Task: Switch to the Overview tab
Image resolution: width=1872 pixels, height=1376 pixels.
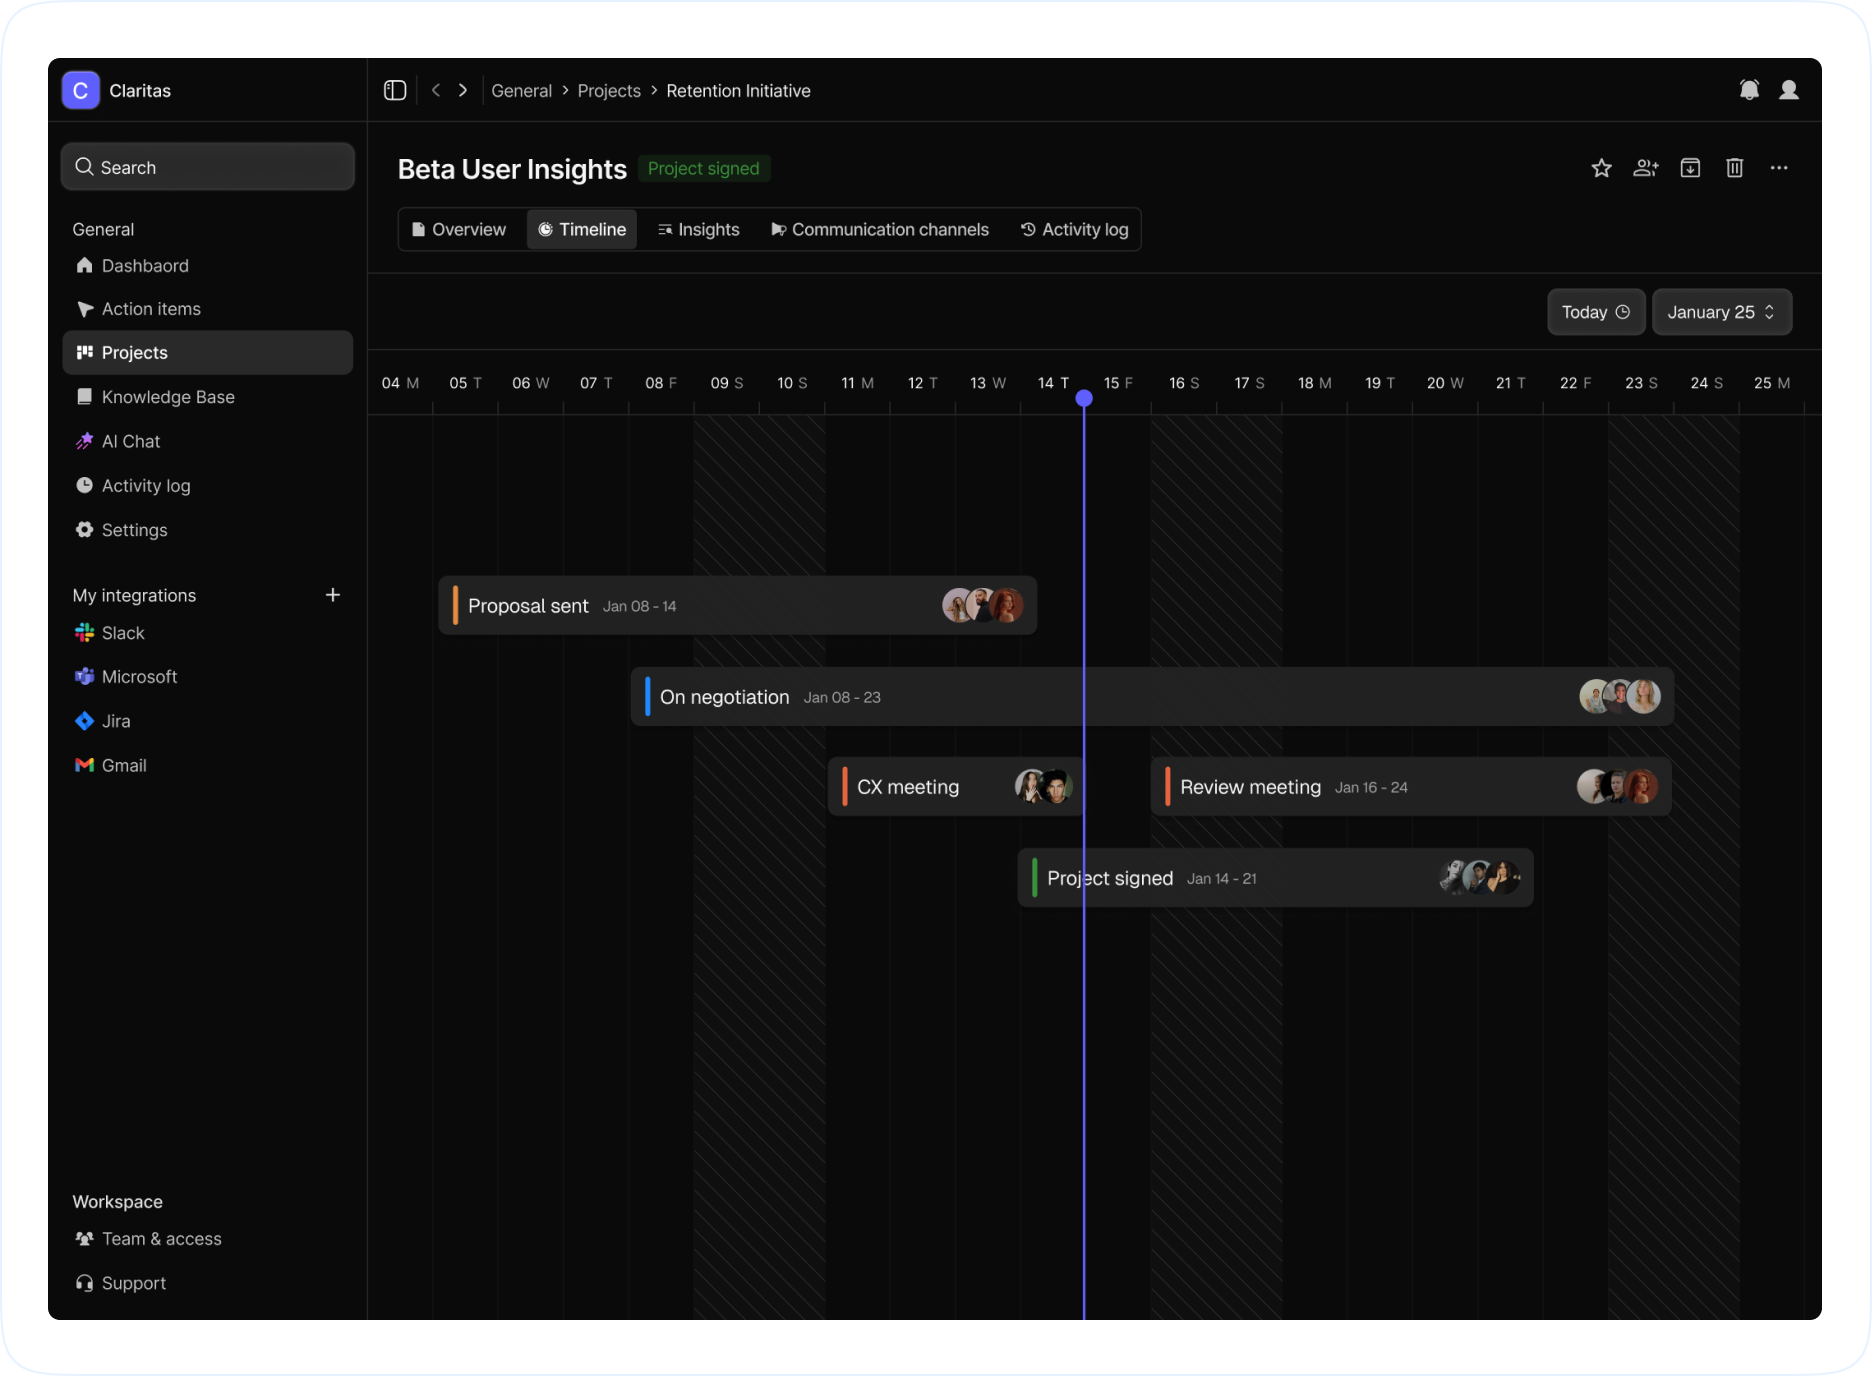Action: coord(459,229)
